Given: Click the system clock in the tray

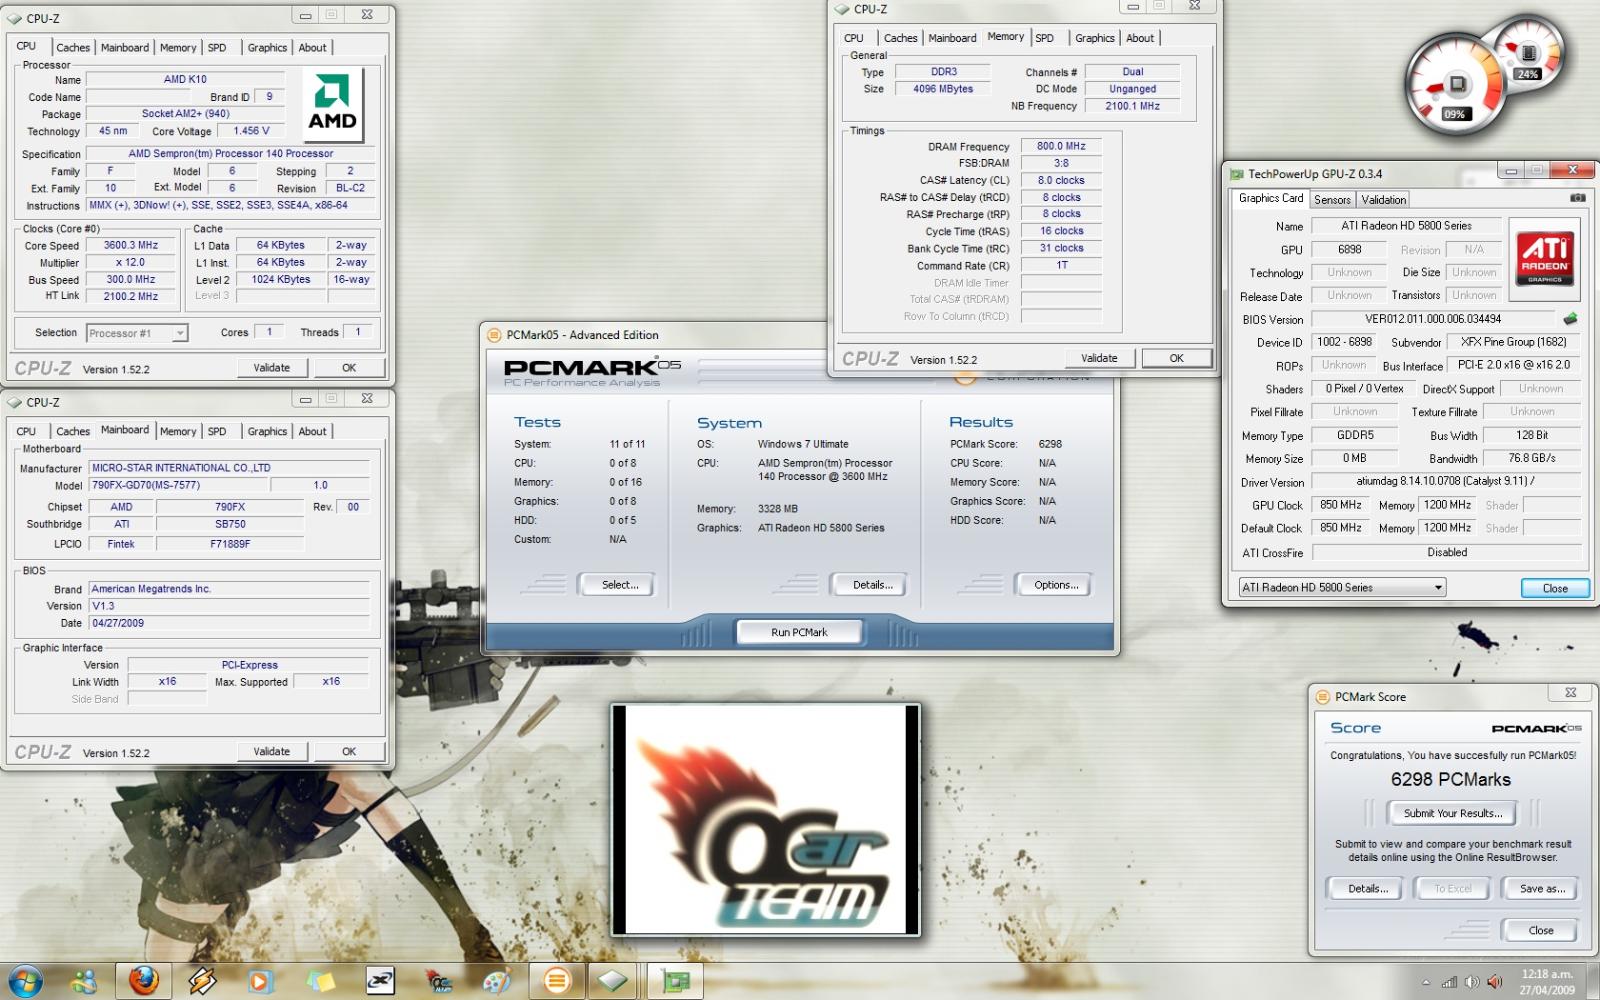Looking at the screenshot, I should point(1546,982).
